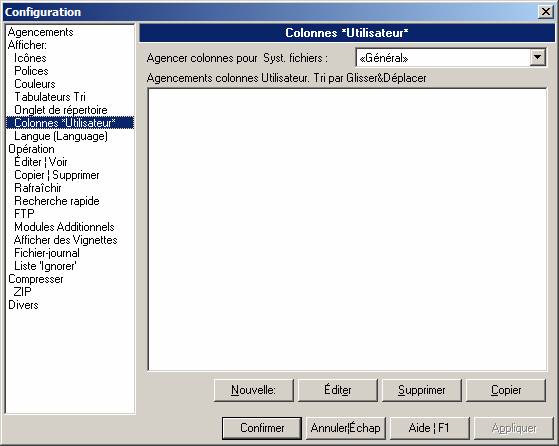Screen dimensions: 559x446
Task: Open the Syst. fichiers «Général» dropdown arrow
Action: pos(538,57)
